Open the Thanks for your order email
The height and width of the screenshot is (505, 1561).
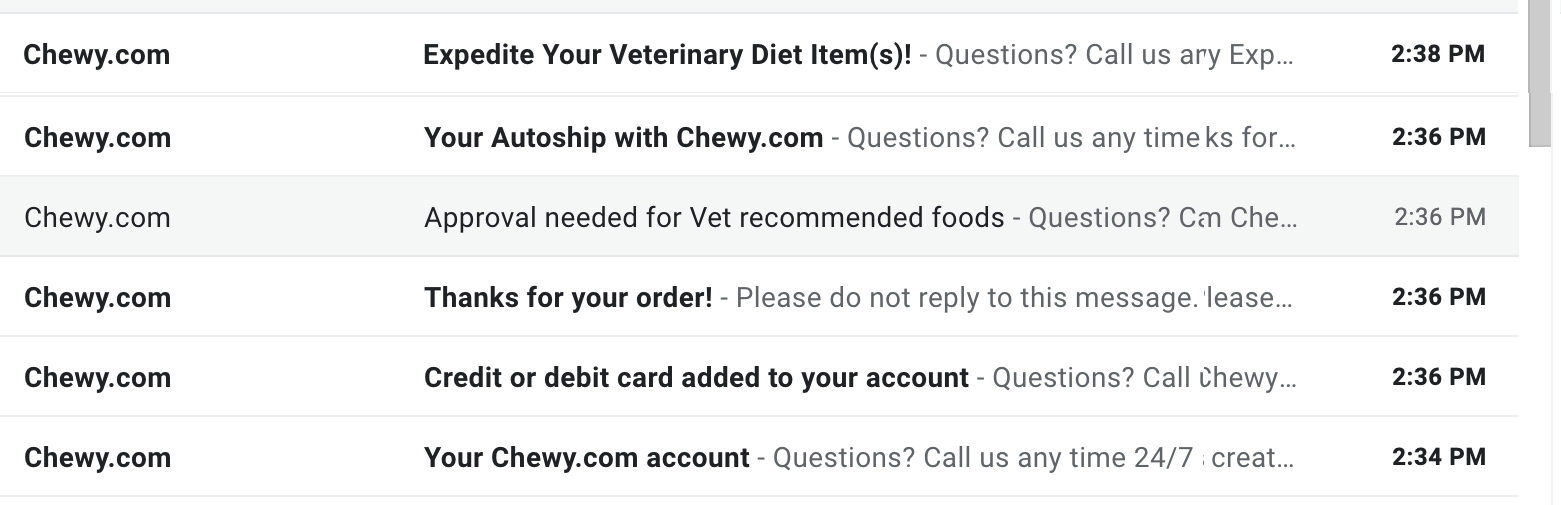568,297
